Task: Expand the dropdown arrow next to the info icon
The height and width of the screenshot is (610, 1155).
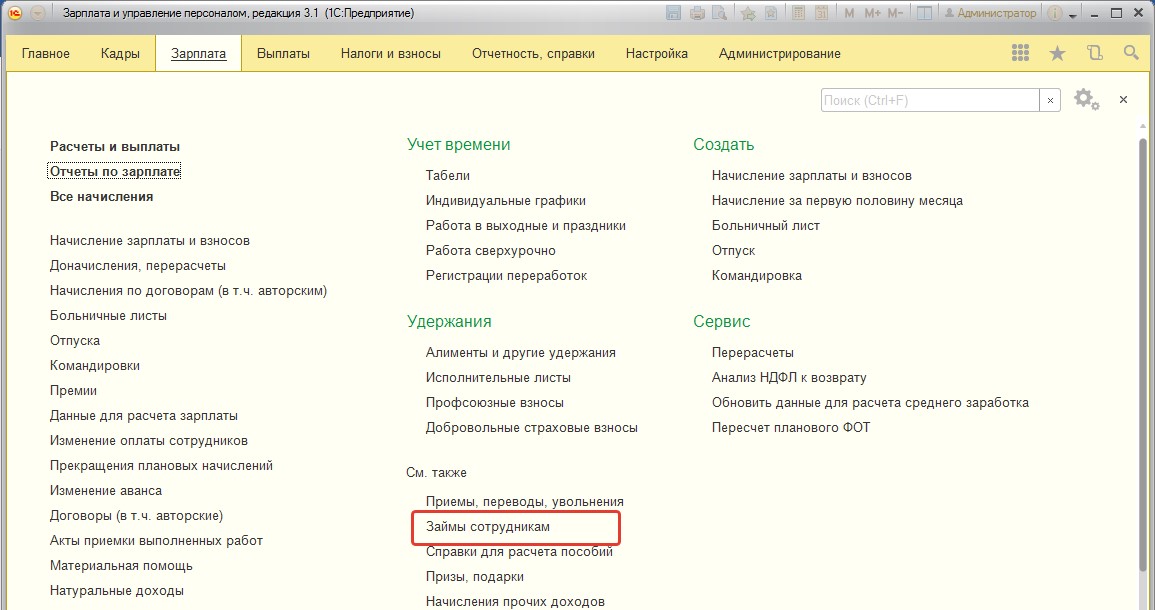Action: point(1072,15)
